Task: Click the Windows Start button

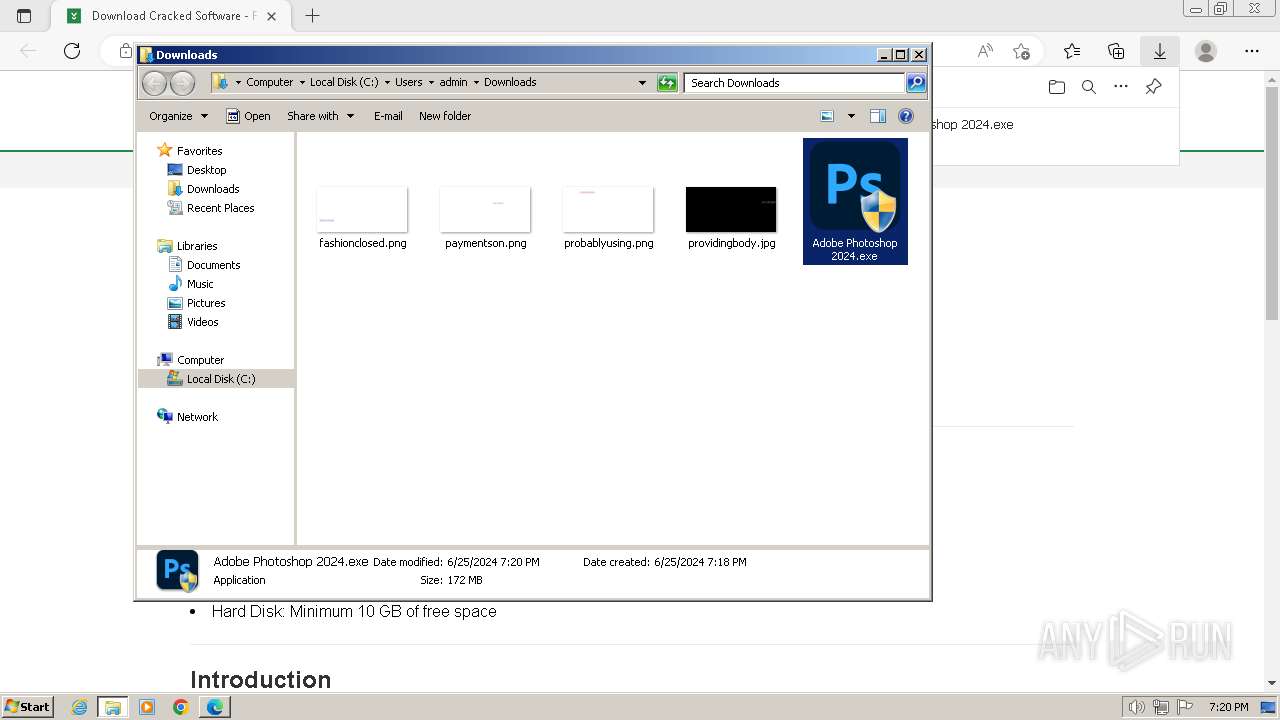Action: (x=28, y=706)
